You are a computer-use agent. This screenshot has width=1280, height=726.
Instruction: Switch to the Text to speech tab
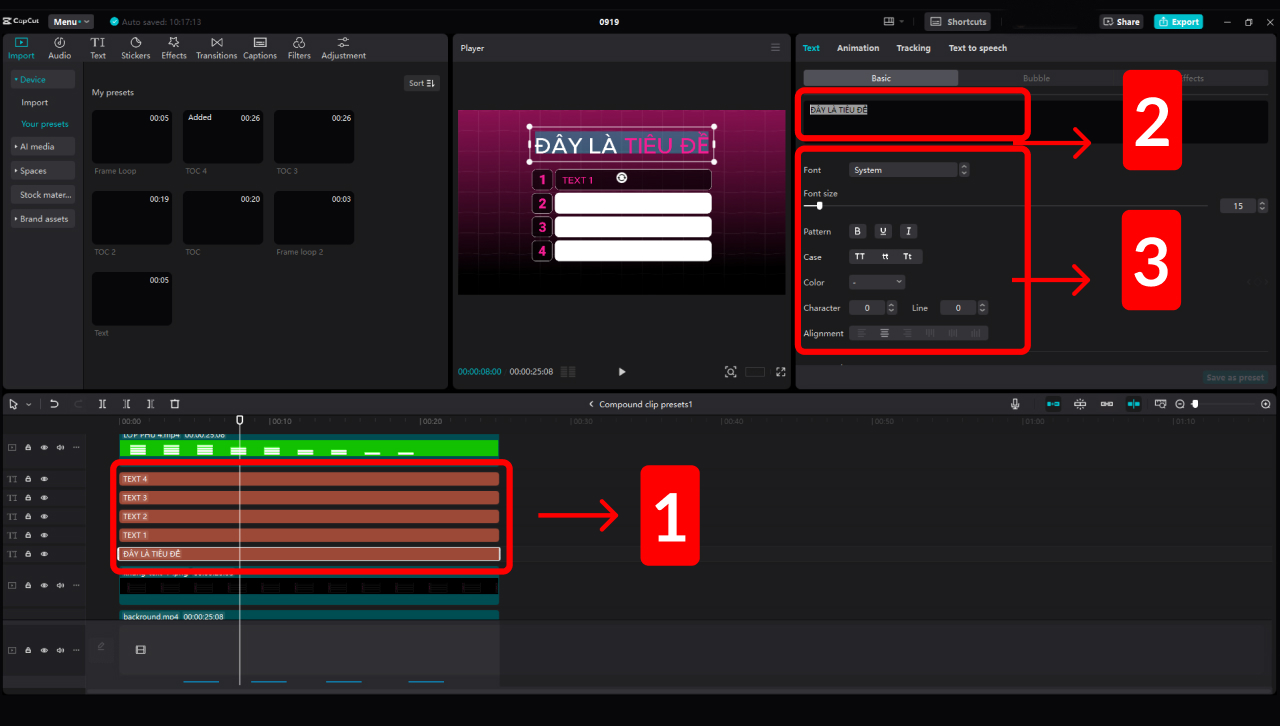(x=978, y=48)
